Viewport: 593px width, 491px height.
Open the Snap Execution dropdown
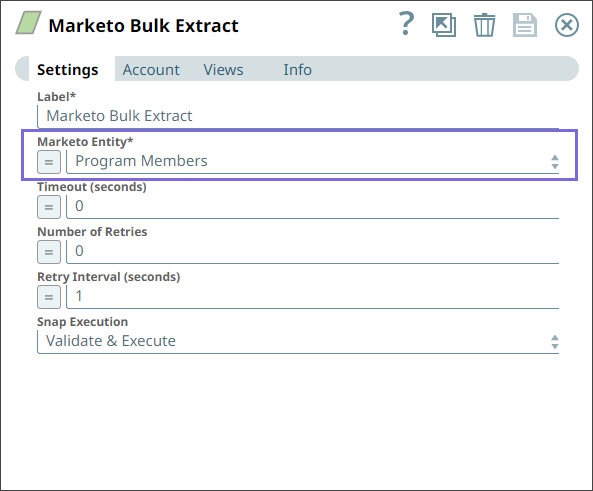tap(298, 342)
